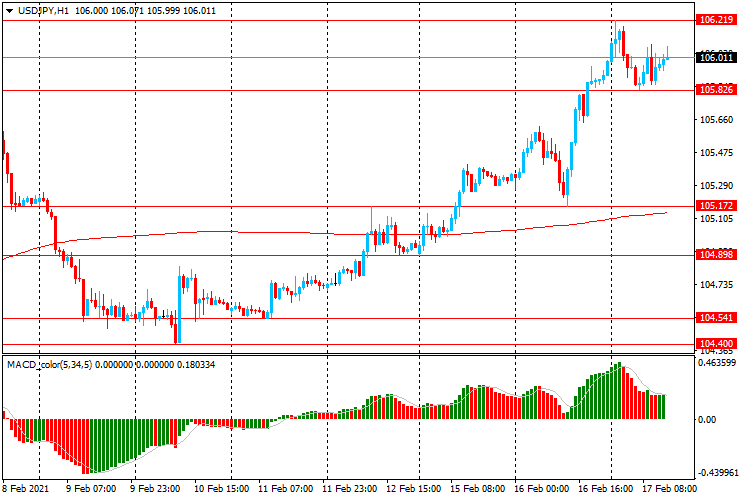This screenshot has height=500, width=740.
Task: Click the MACD scale value -0.439961
Action: (x=717, y=473)
